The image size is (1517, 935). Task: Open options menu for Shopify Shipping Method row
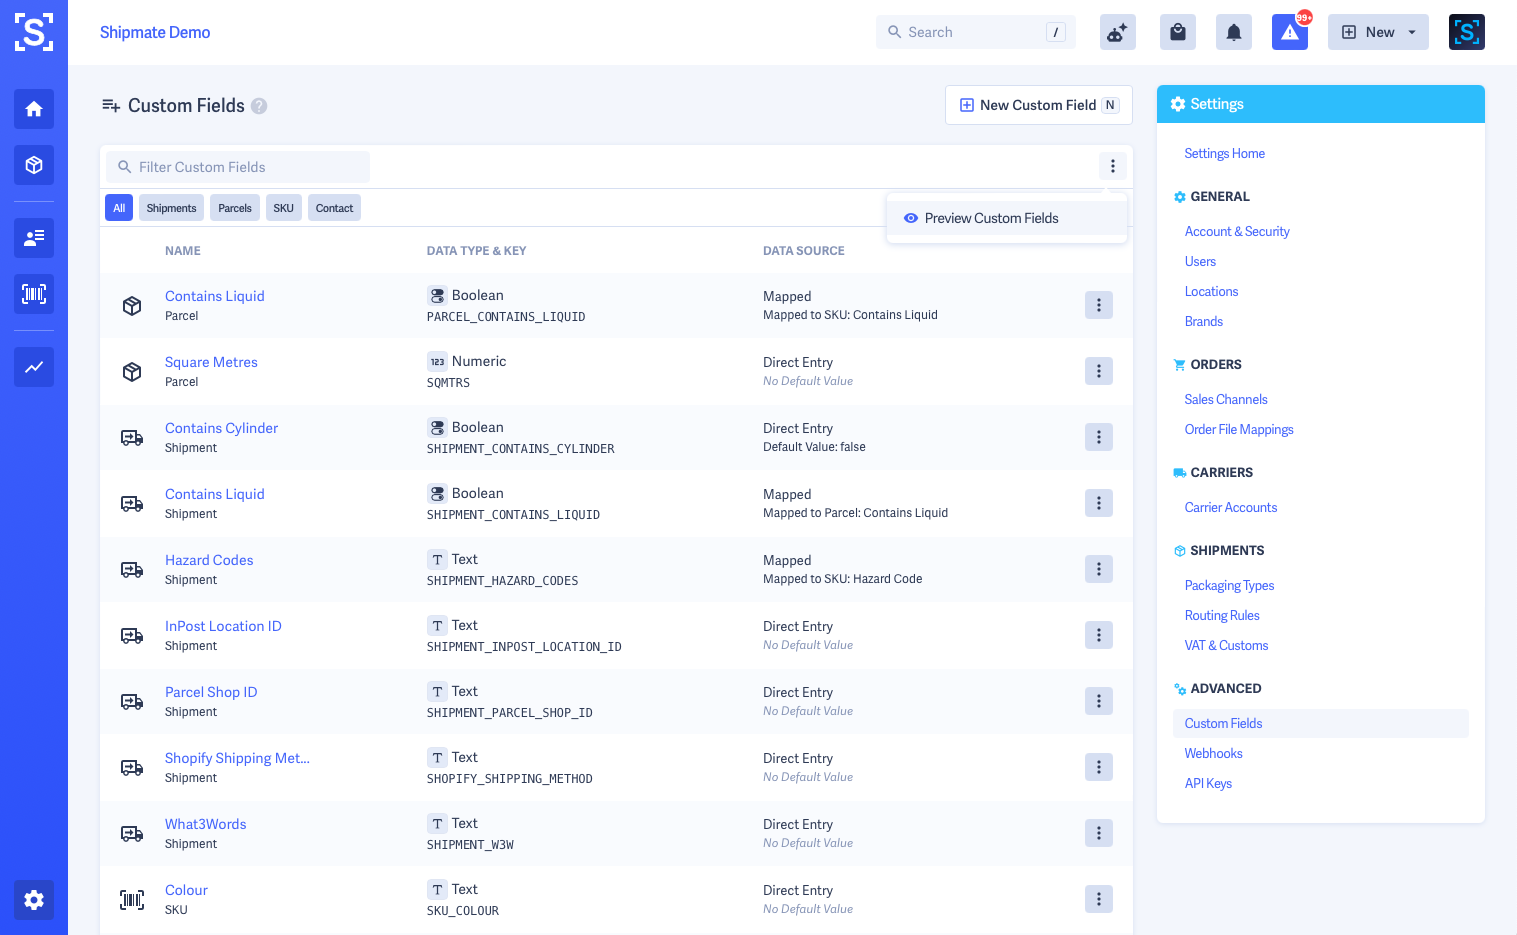coord(1099,767)
